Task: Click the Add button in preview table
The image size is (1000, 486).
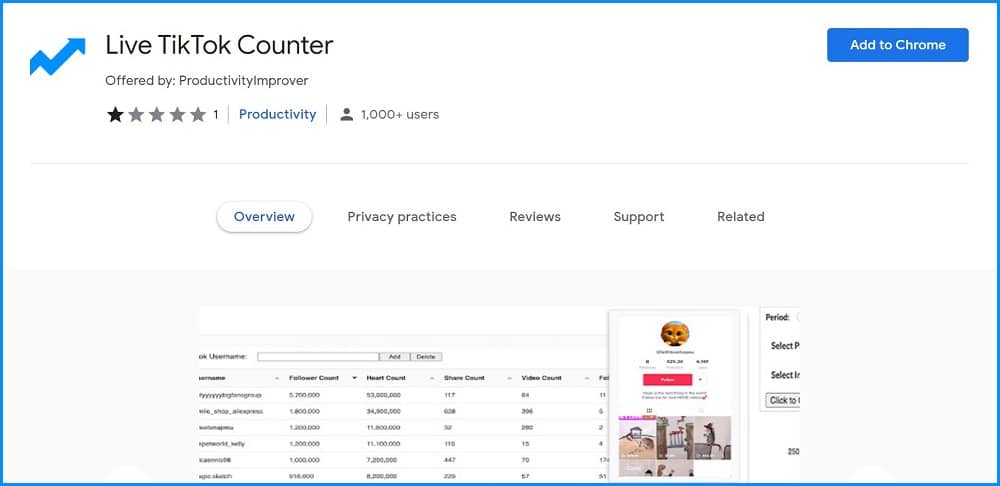Action: [394, 357]
